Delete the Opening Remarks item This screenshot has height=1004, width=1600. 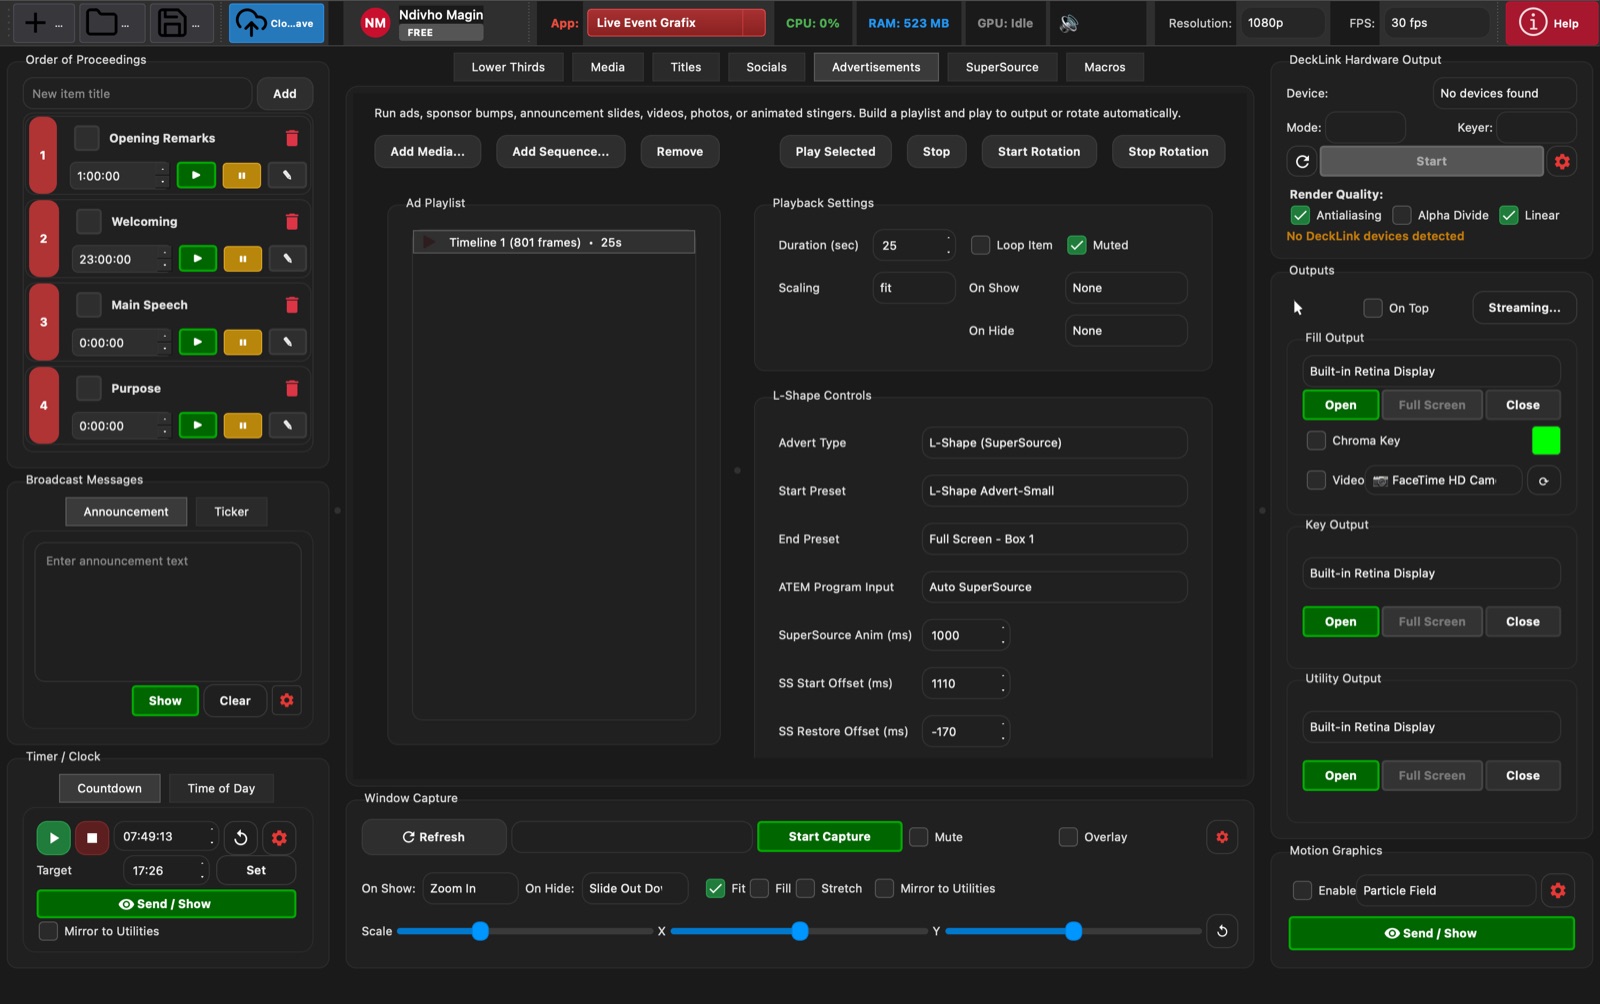(x=292, y=138)
